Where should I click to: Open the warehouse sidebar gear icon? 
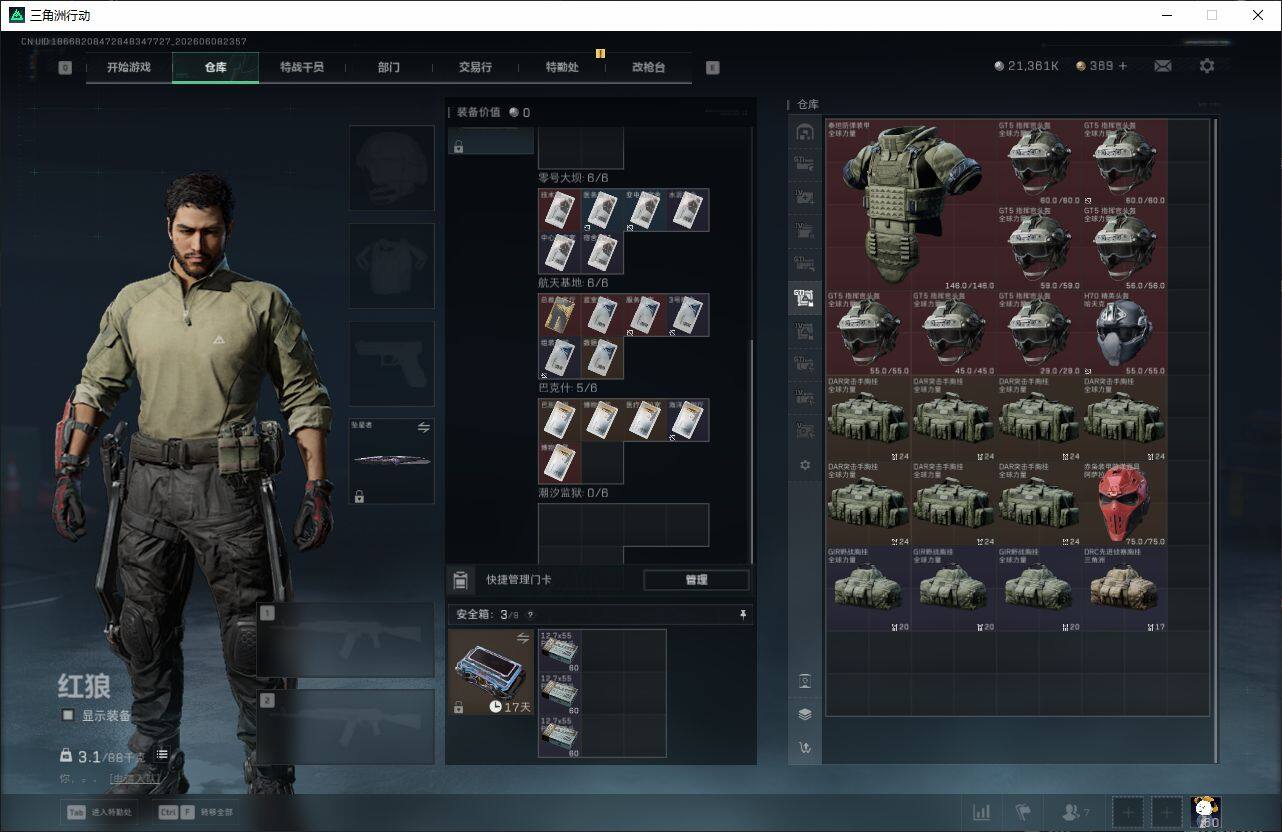point(804,465)
